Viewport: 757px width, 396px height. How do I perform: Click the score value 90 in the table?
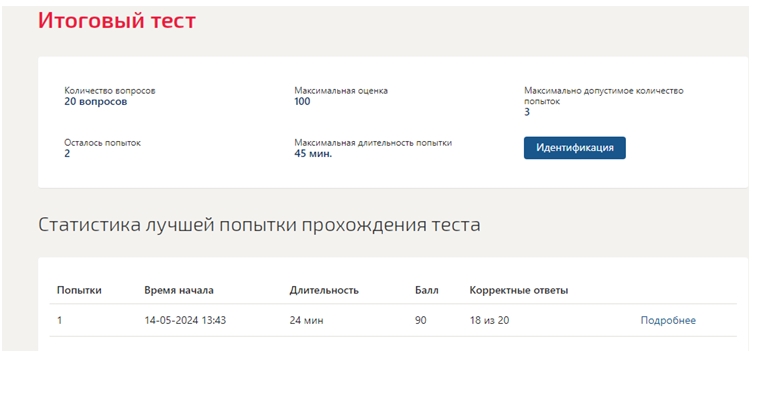coord(421,320)
